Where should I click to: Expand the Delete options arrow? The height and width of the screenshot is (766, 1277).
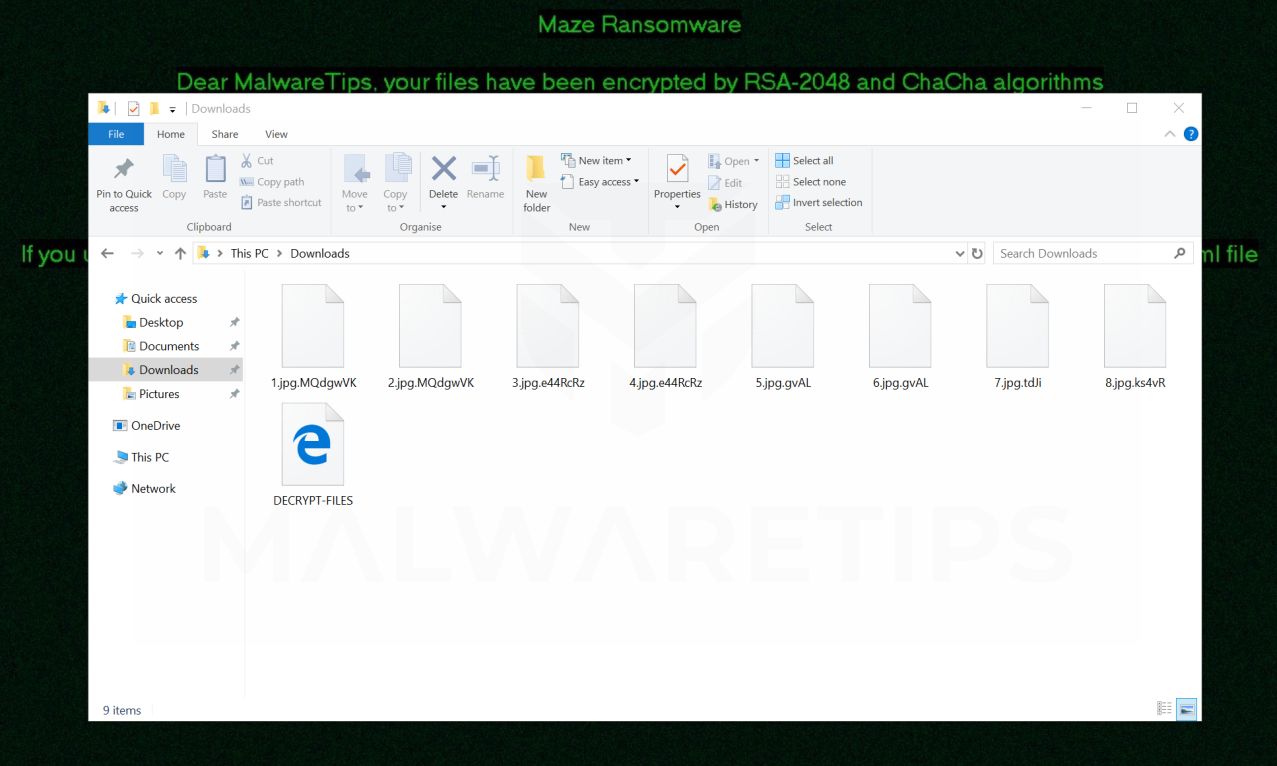point(444,207)
